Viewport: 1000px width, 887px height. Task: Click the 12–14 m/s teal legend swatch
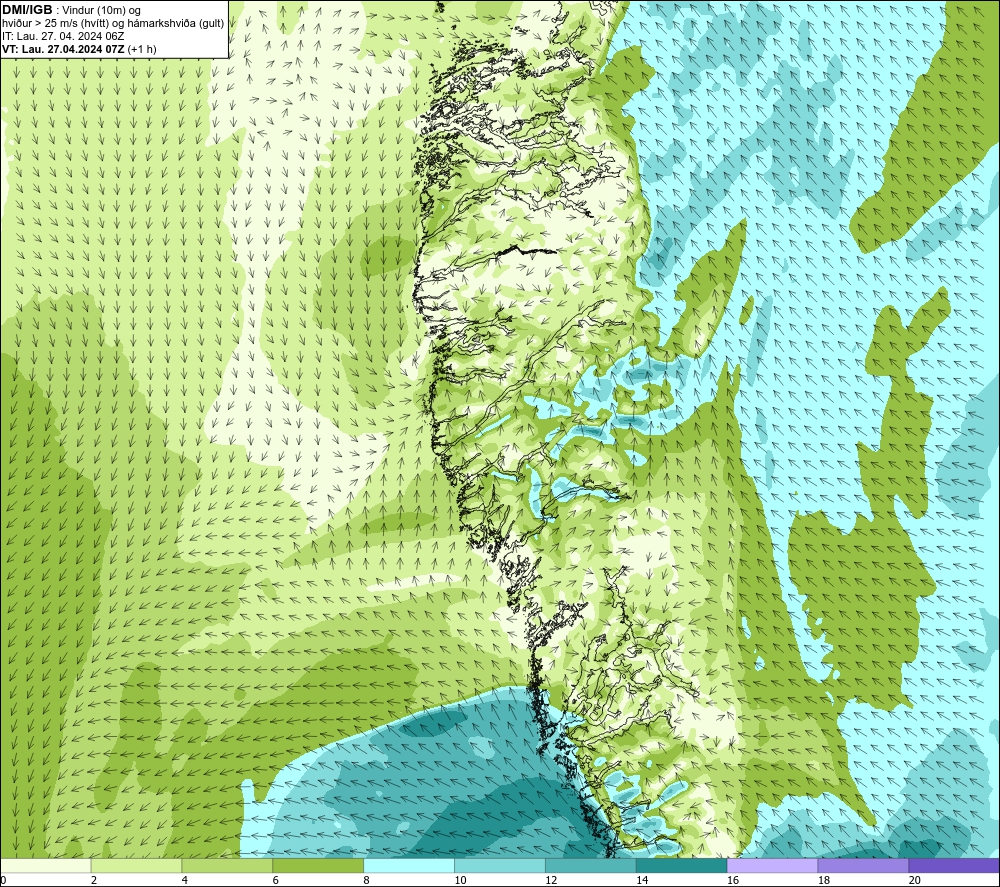(591, 865)
